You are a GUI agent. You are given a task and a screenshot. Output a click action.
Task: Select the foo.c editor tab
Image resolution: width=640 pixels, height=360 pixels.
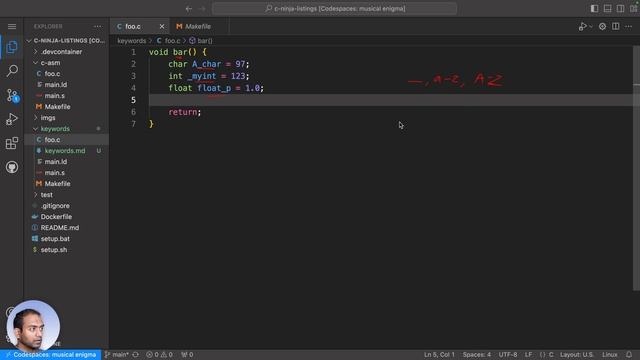click(133, 27)
